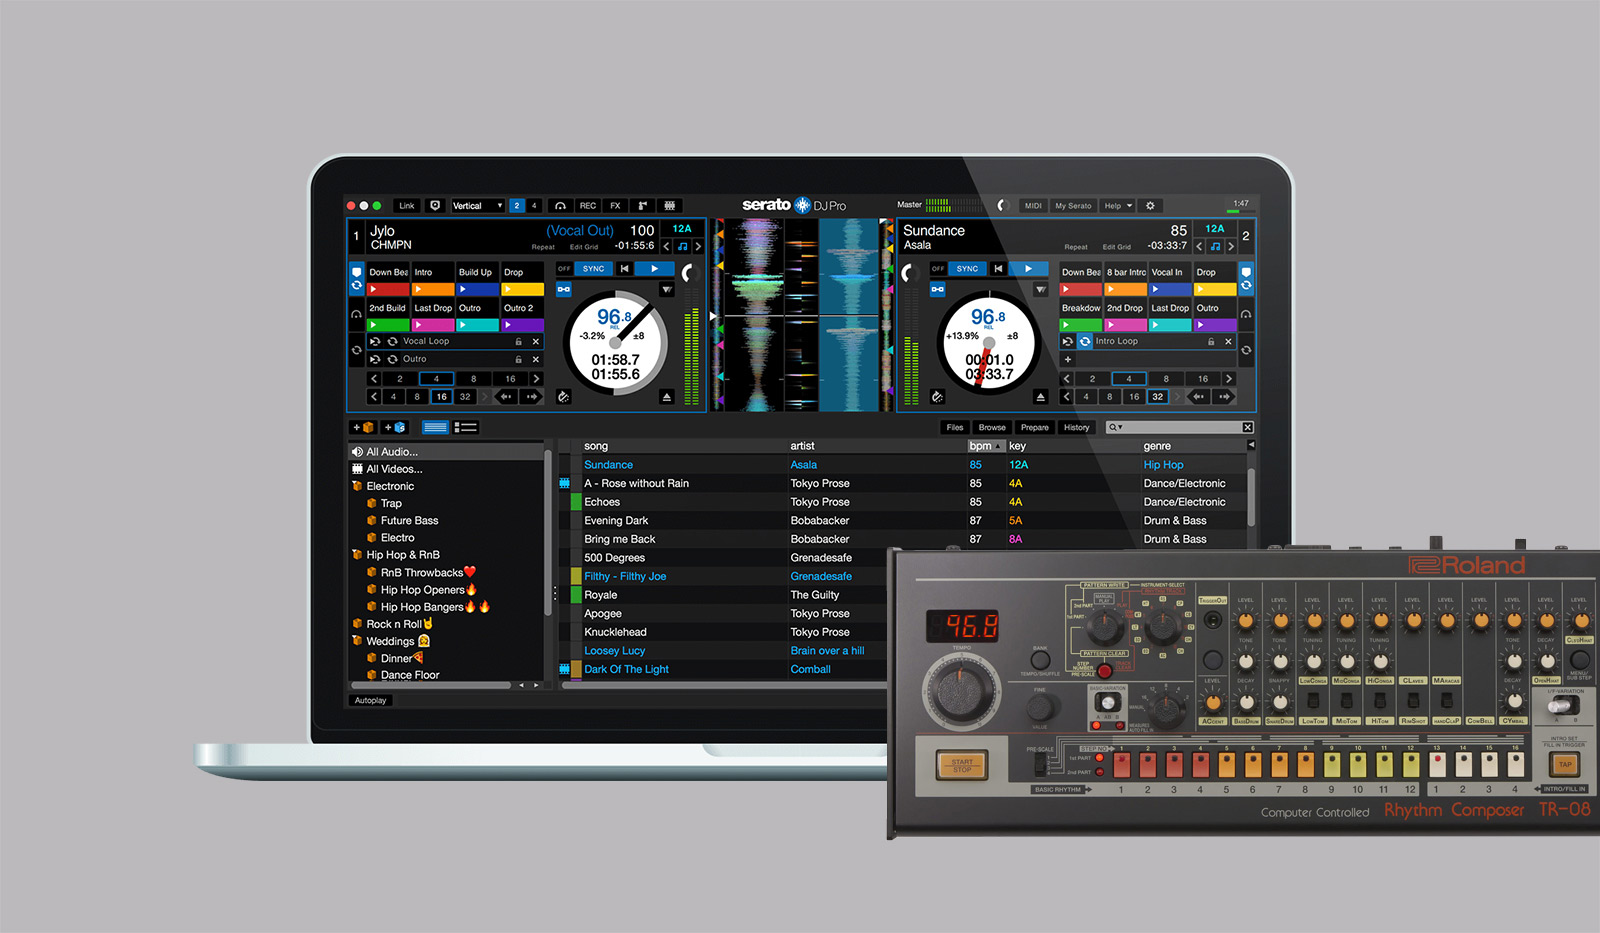
Task: Open the Future Bass crate
Action: (409, 521)
